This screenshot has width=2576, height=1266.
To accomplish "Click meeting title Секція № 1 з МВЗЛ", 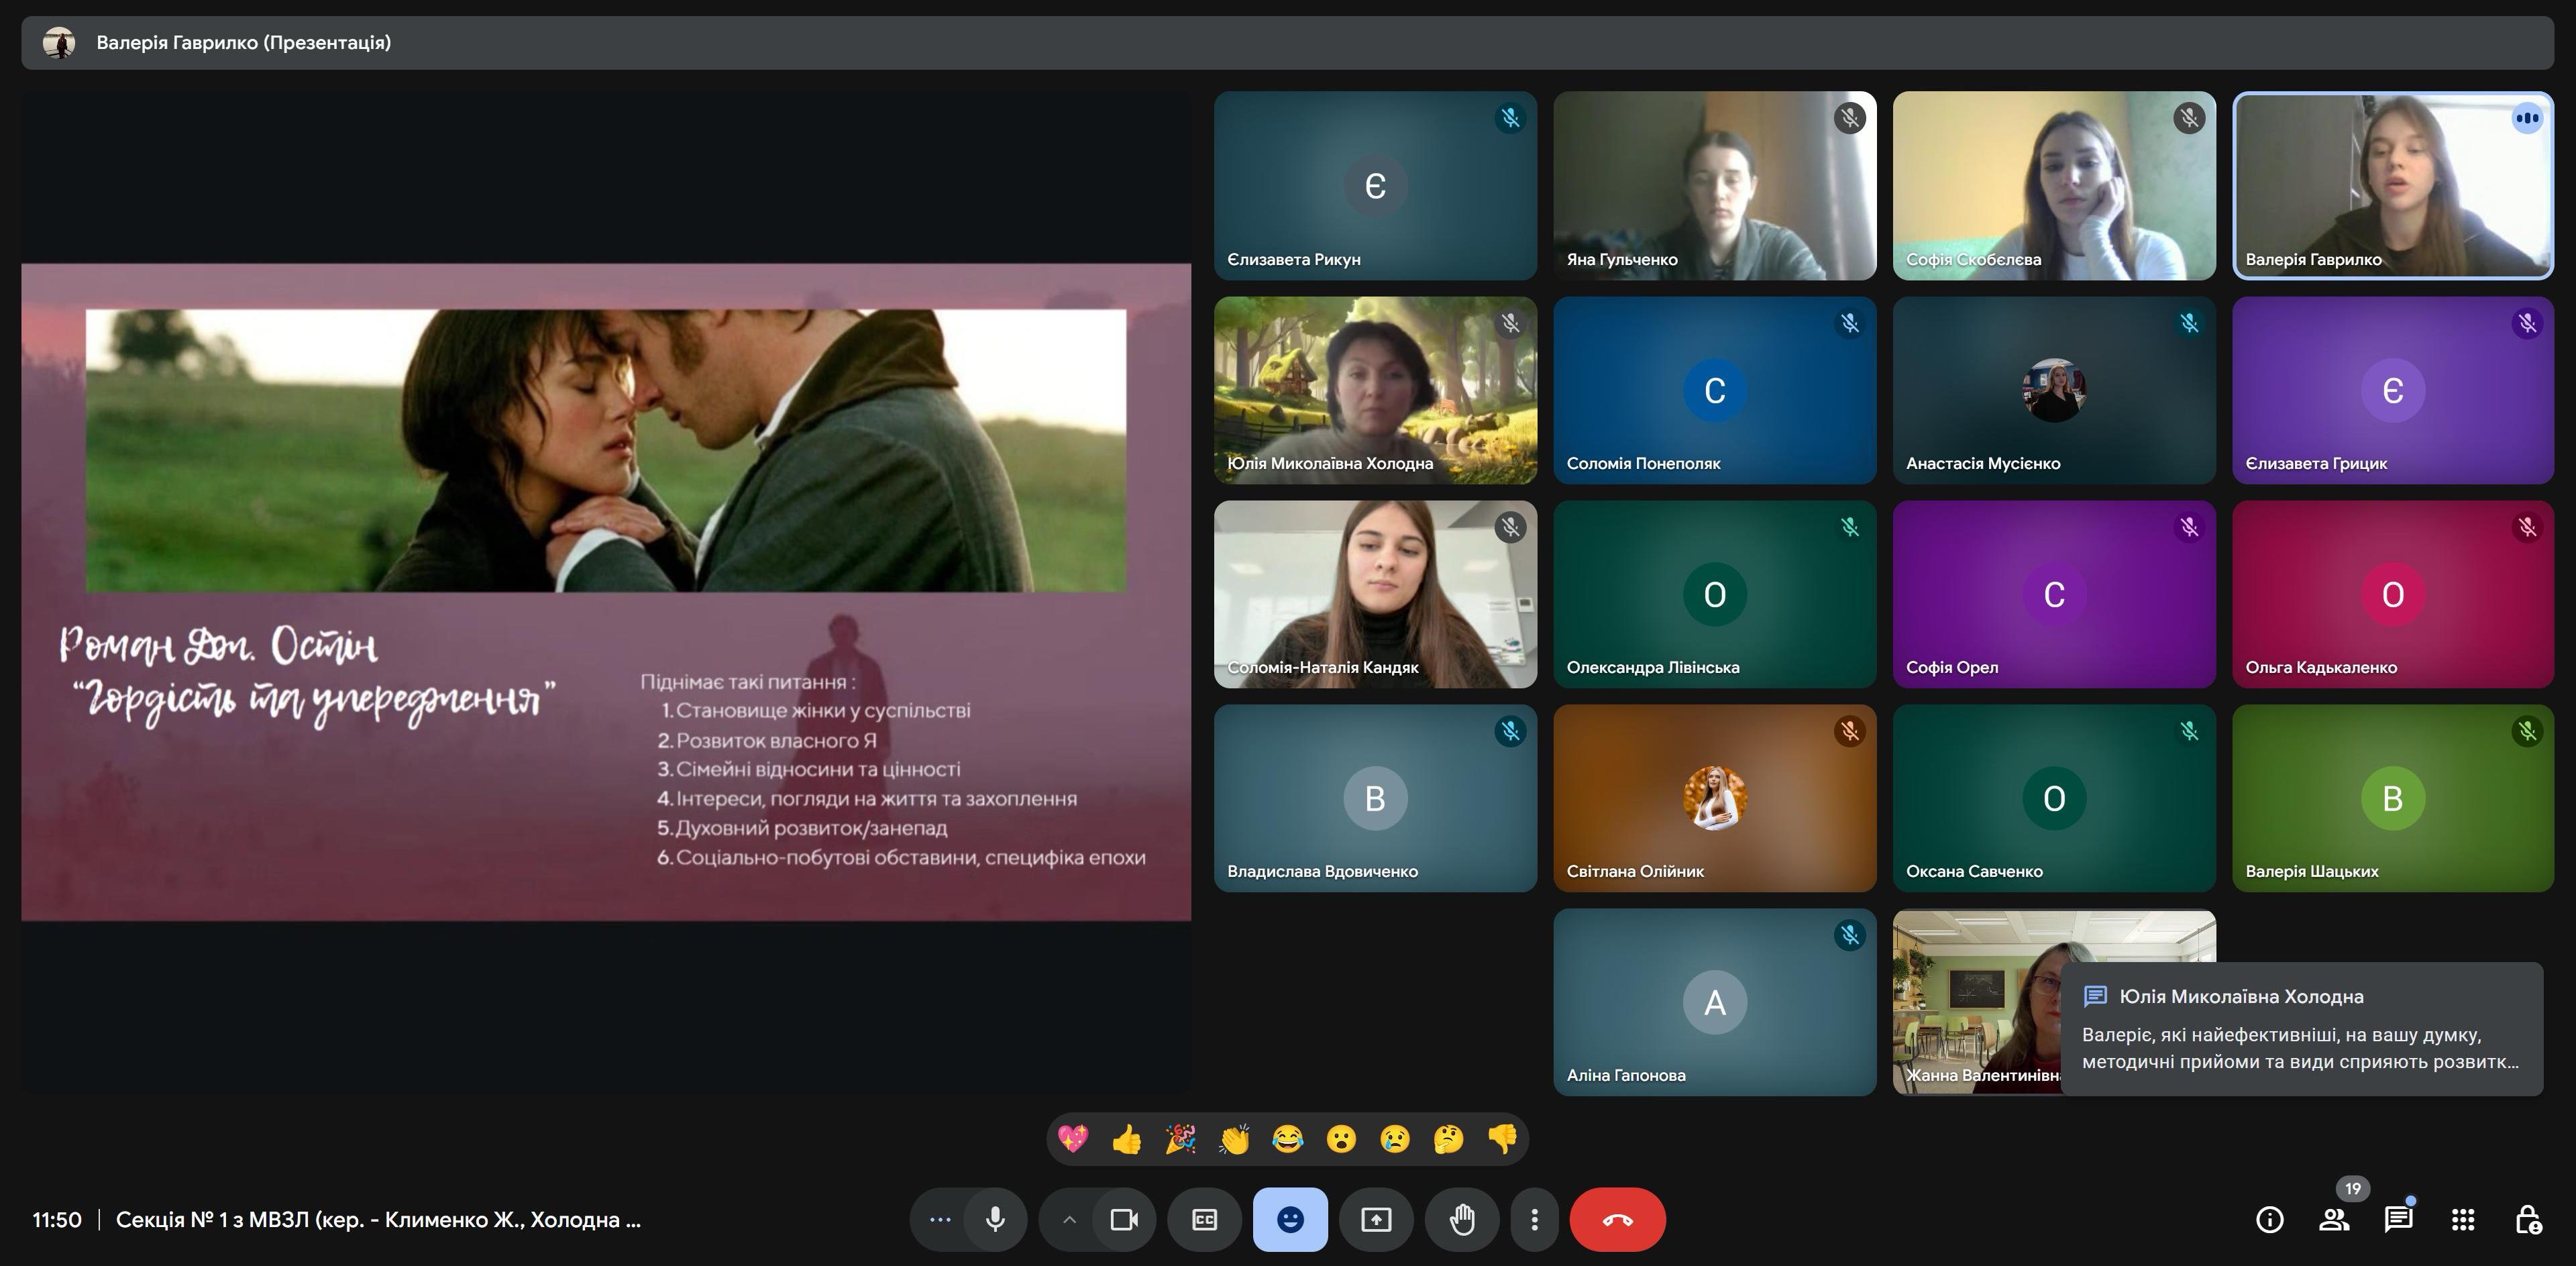I will [x=378, y=1219].
